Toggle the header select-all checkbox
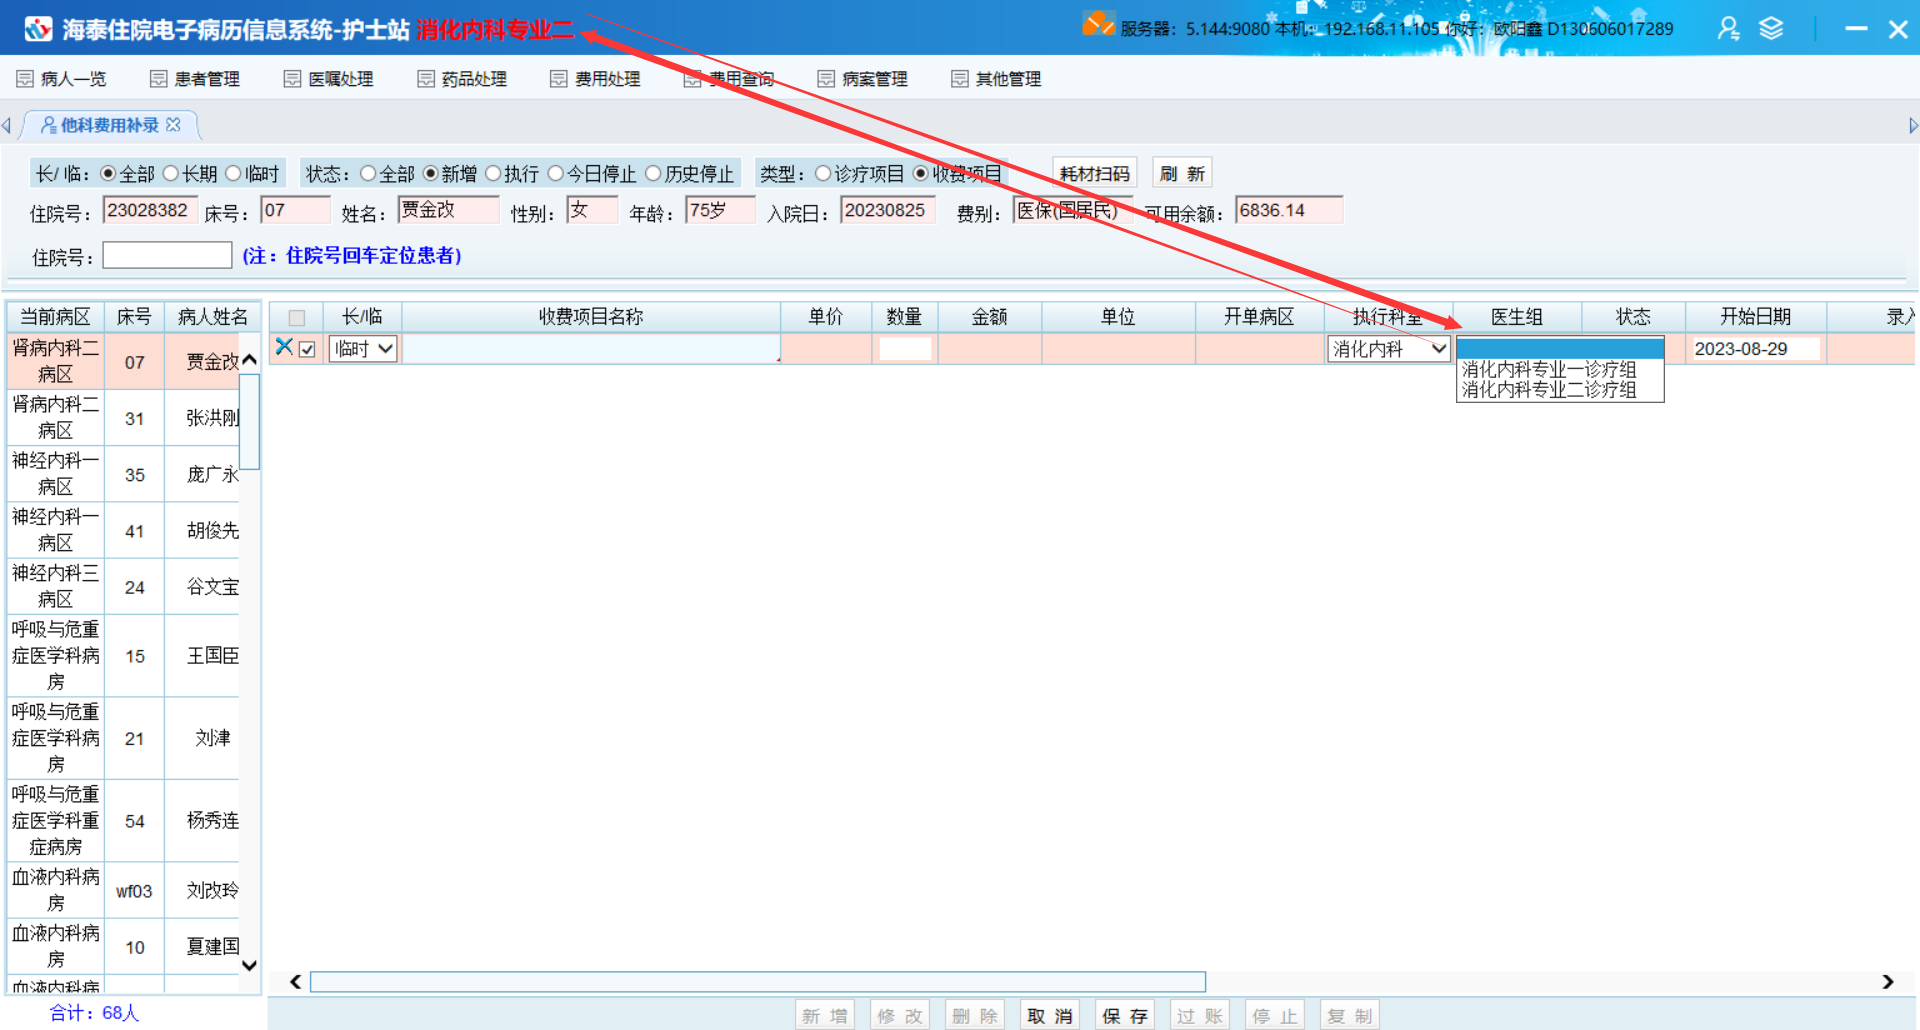 297,318
